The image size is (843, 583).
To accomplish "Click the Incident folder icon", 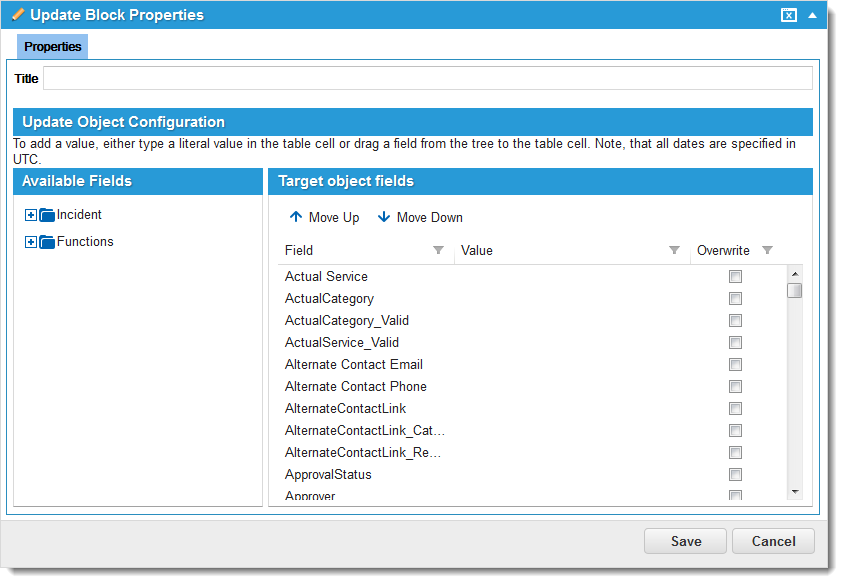I will tap(47, 215).
